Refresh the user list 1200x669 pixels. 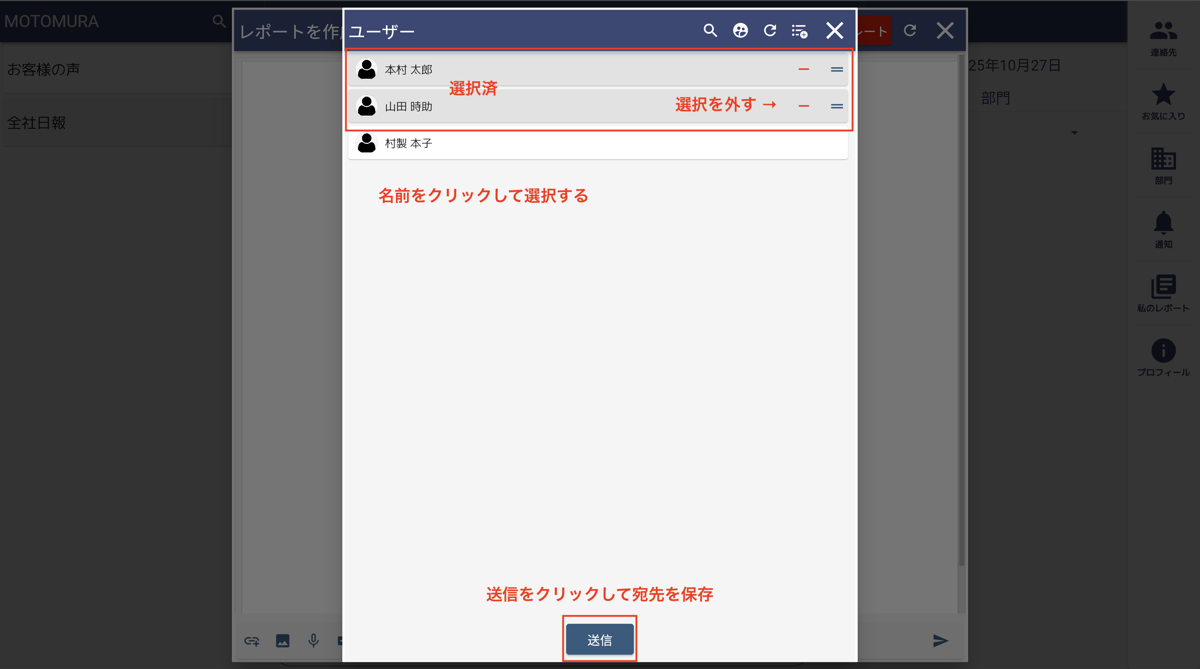coord(770,30)
